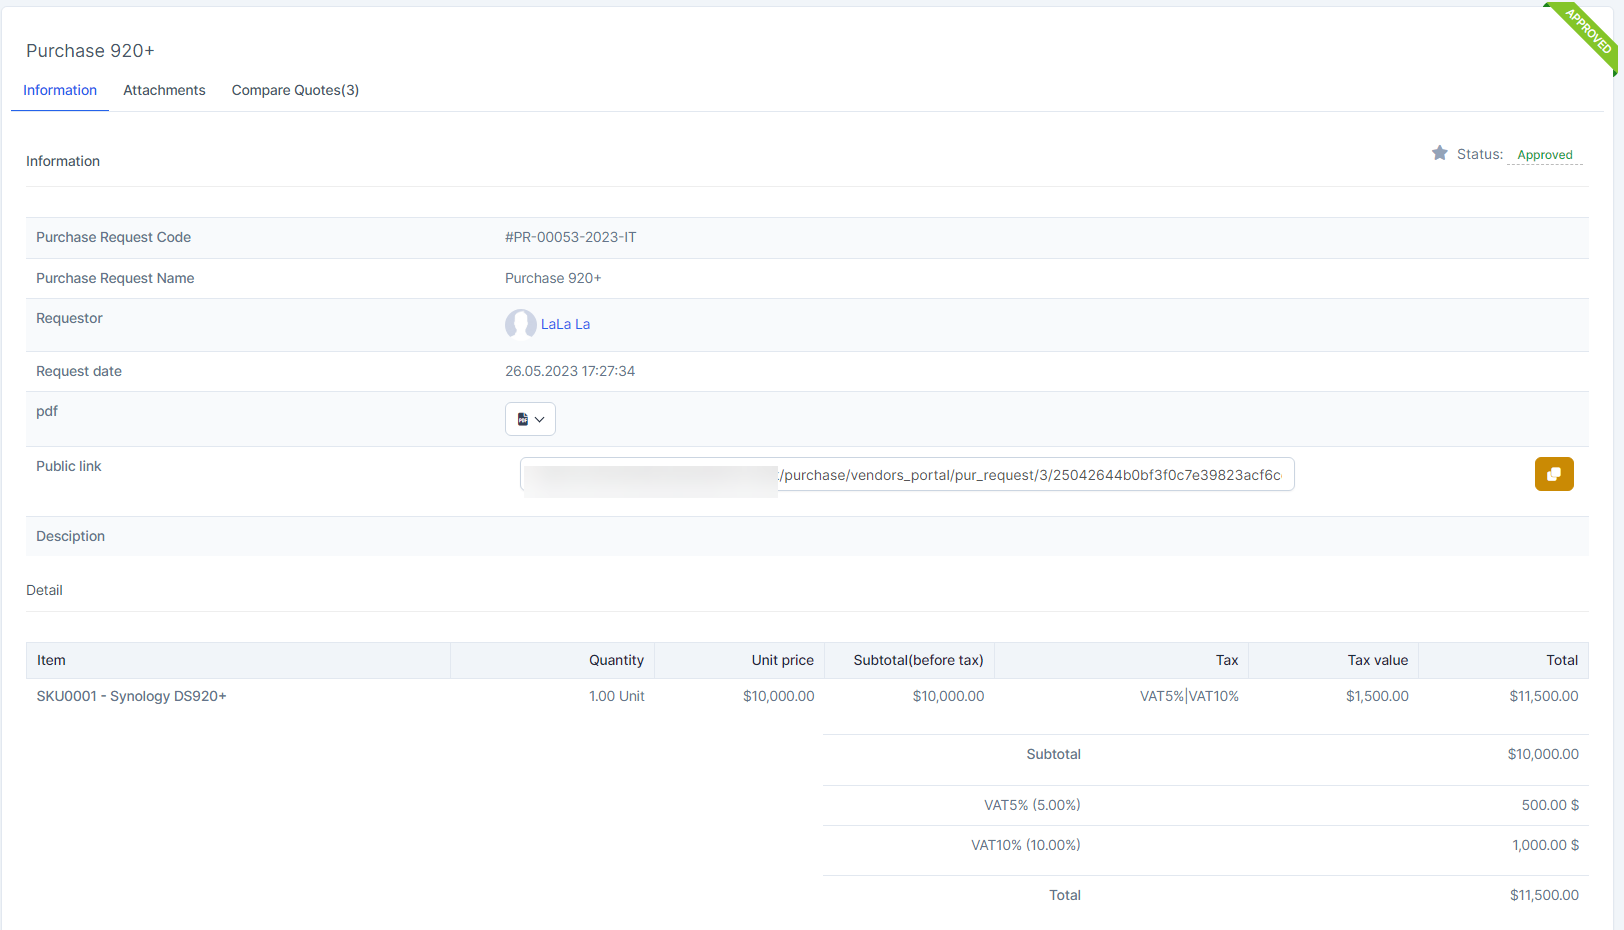Click the requestor avatar image
Viewport: 1624px width, 930px height.
point(520,324)
